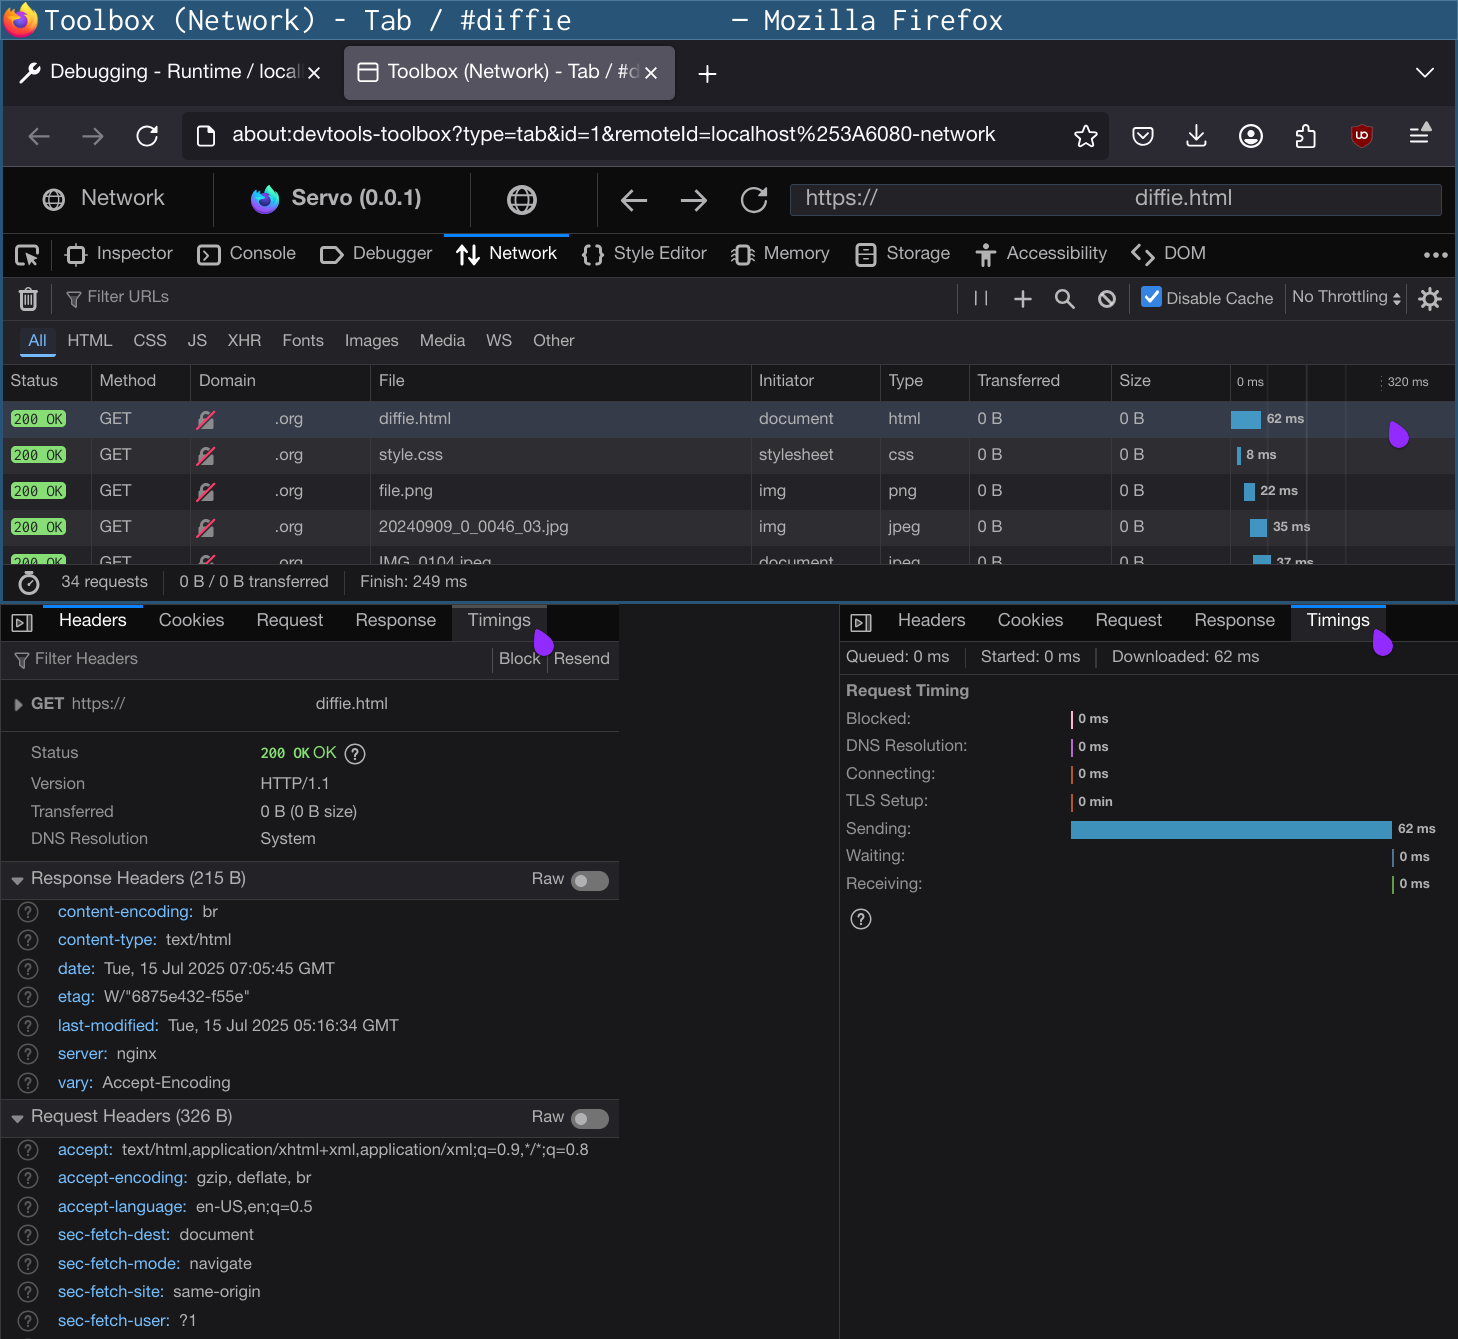Click the Sending timing bar
1458x1339 pixels.
(x=1230, y=829)
